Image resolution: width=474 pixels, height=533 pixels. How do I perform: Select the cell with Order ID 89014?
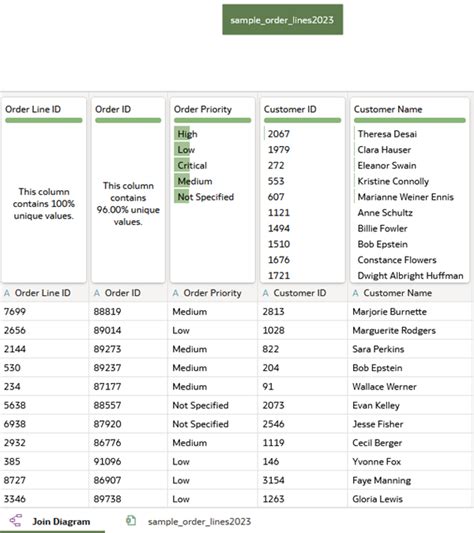click(x=128, y=330)
